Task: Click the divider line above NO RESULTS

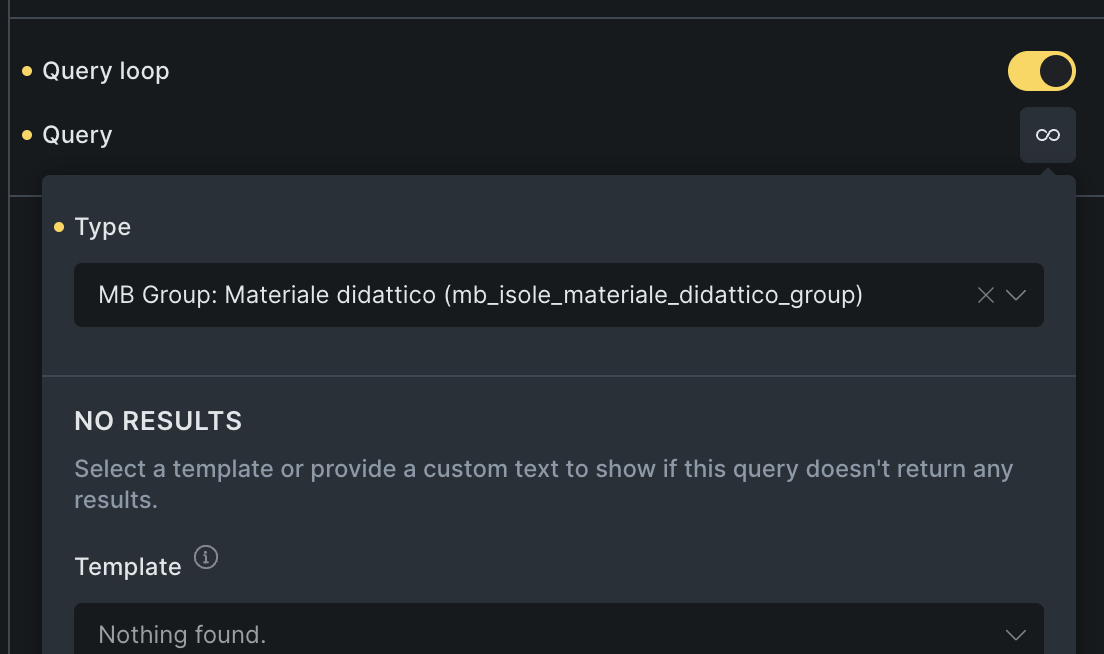Action: point(558,376)
